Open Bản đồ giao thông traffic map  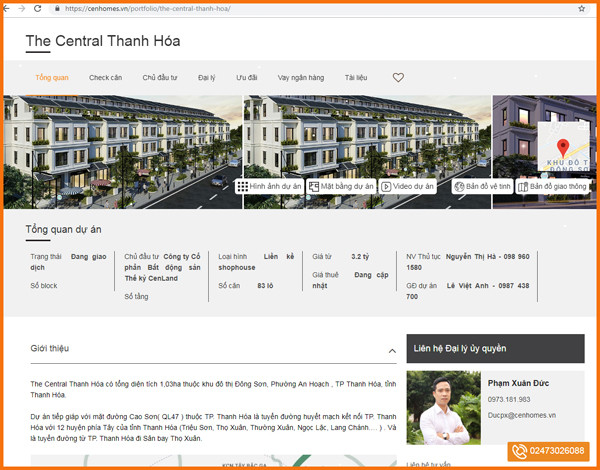551,186
